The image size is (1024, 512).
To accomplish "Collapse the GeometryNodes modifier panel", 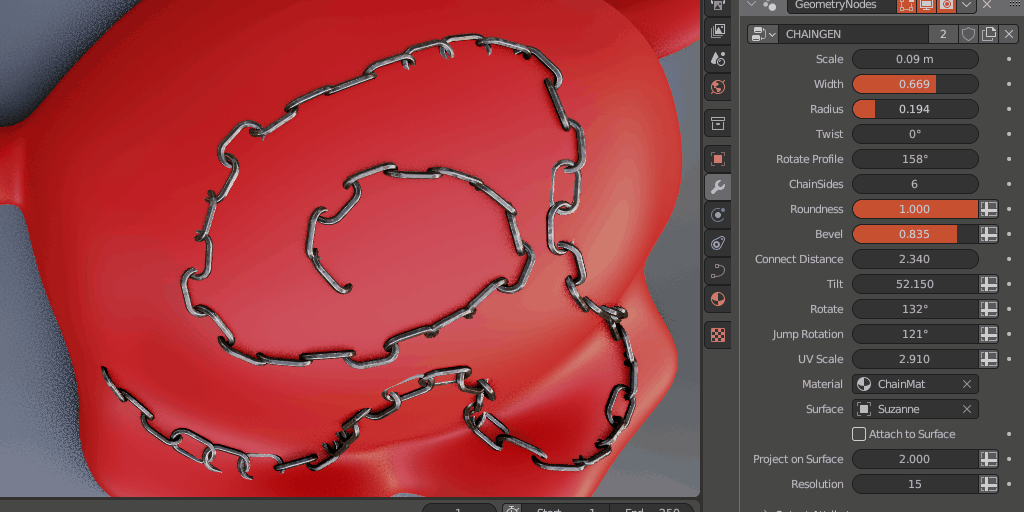I will coord(750,4).
